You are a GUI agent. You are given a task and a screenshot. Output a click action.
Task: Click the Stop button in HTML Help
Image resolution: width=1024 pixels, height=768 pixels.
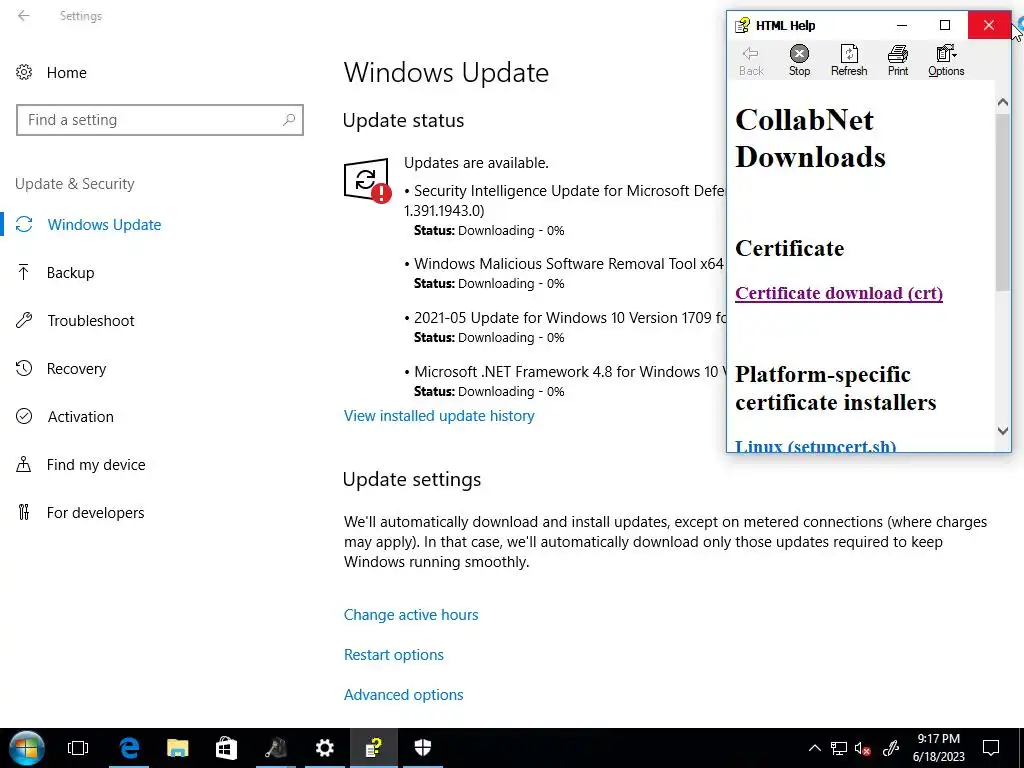pos(799,61)
